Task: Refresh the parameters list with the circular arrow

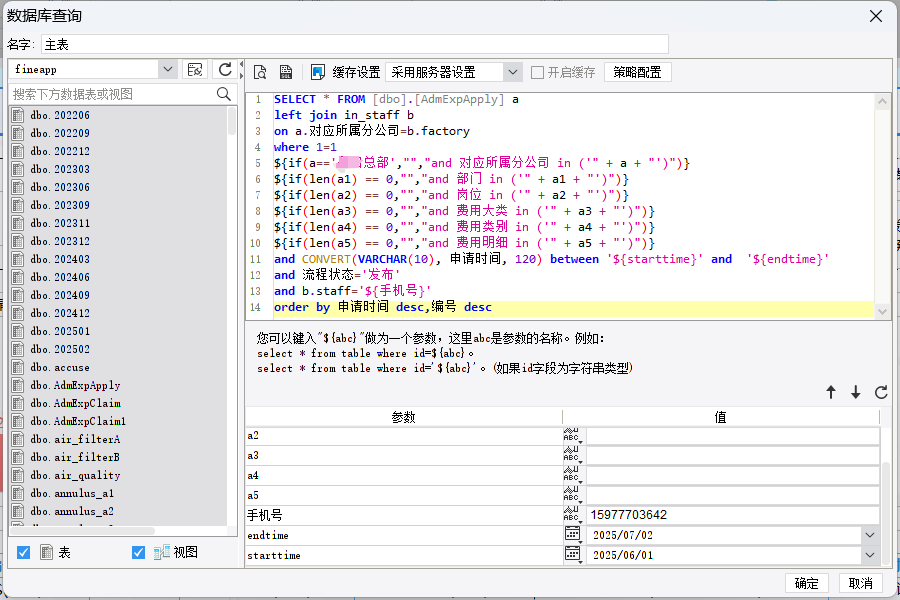Action: pos(881,392)
